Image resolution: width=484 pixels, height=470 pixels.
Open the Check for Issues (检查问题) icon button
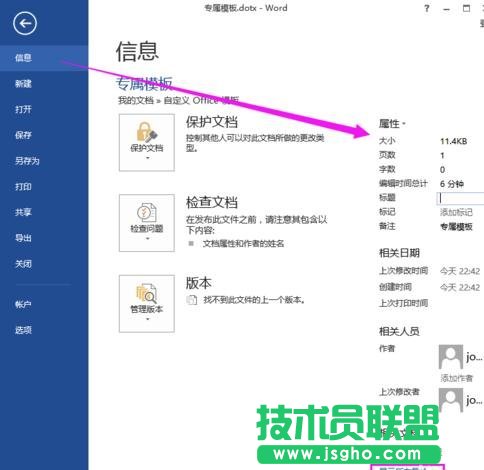point(147,223)
